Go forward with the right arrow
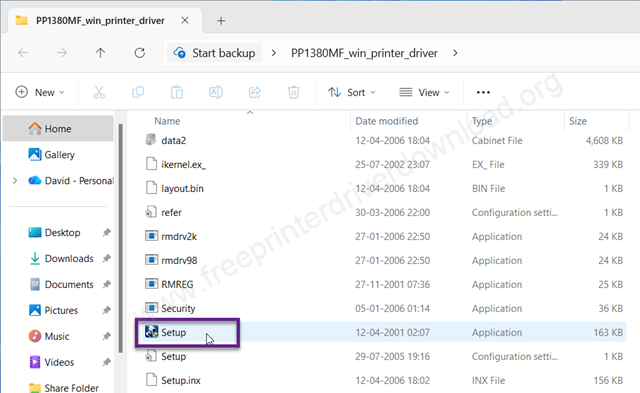The width and height of the screenshot is (640, 393). pyautogui.click(x=62, y=53)
